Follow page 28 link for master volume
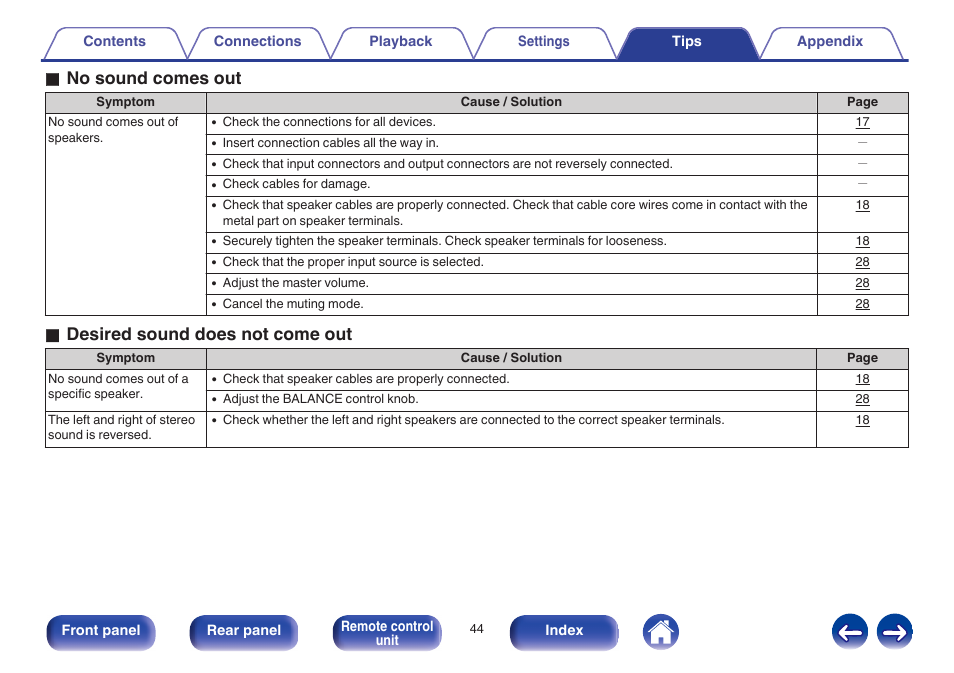 (862, 284)
